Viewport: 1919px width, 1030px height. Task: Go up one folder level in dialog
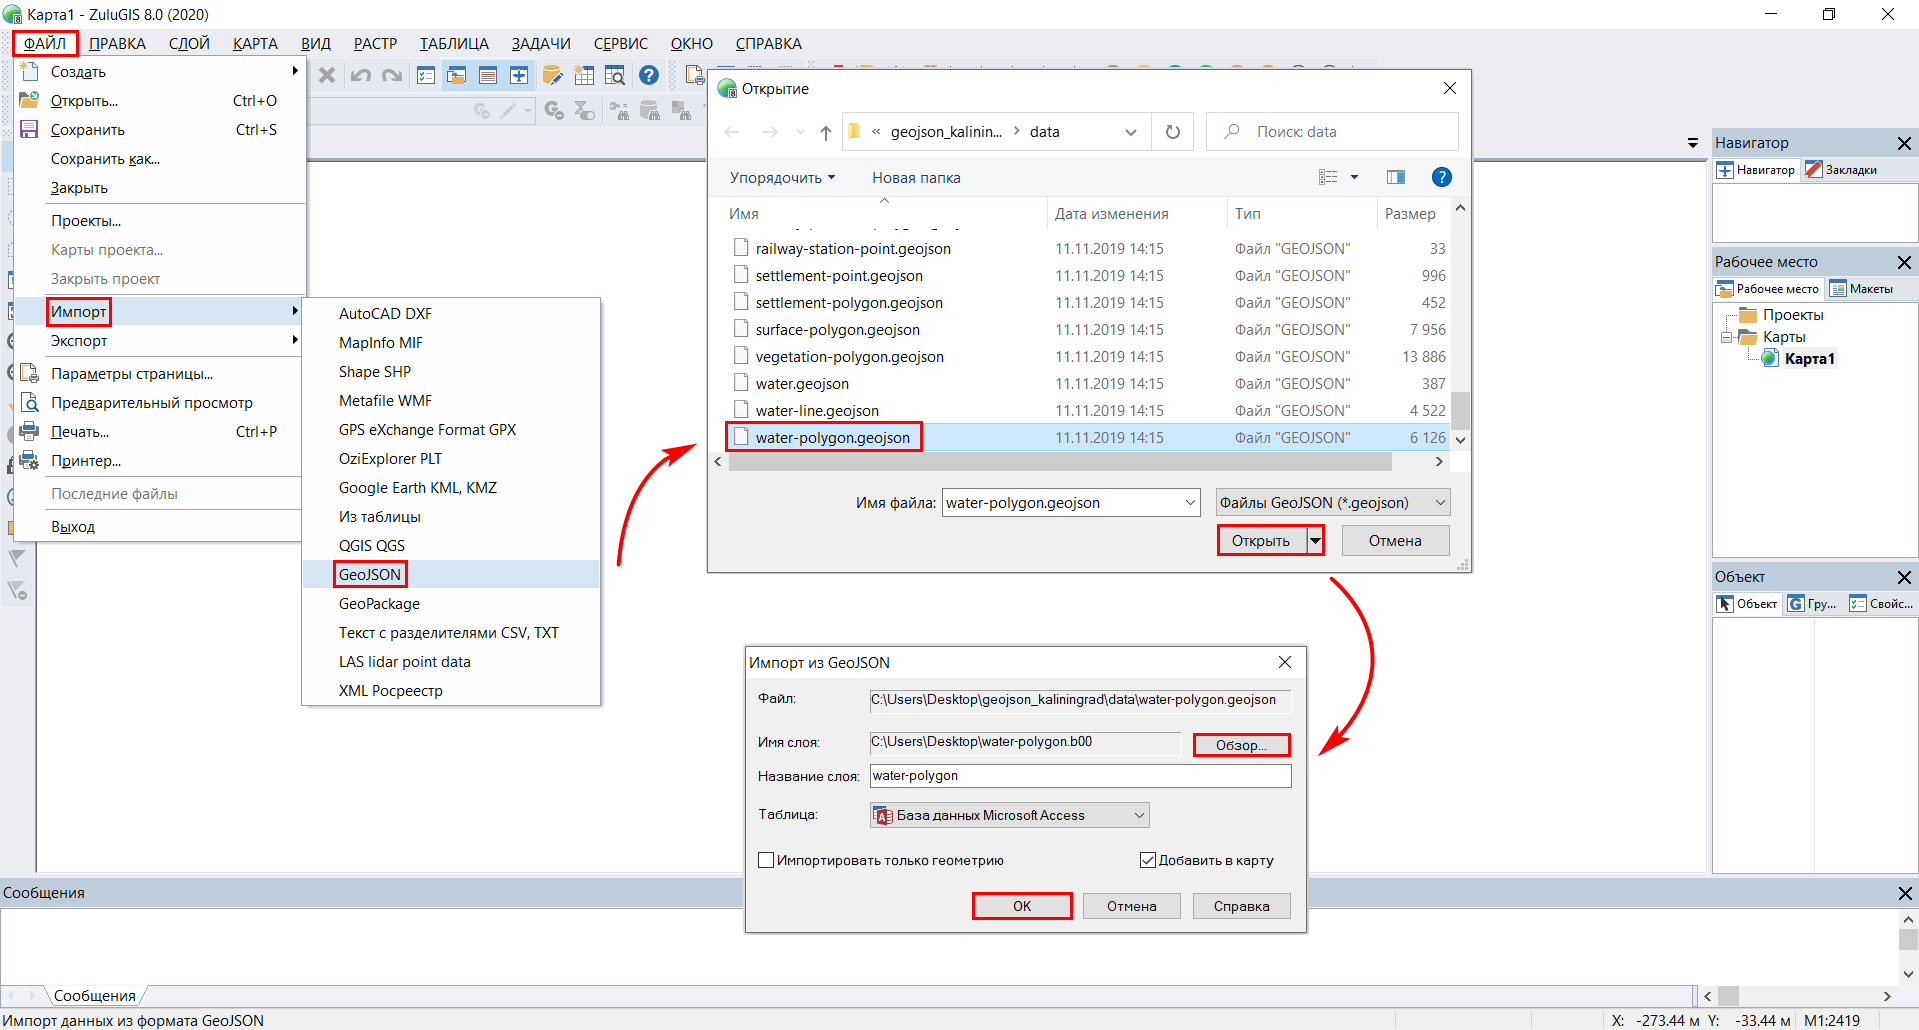(825, 132)
